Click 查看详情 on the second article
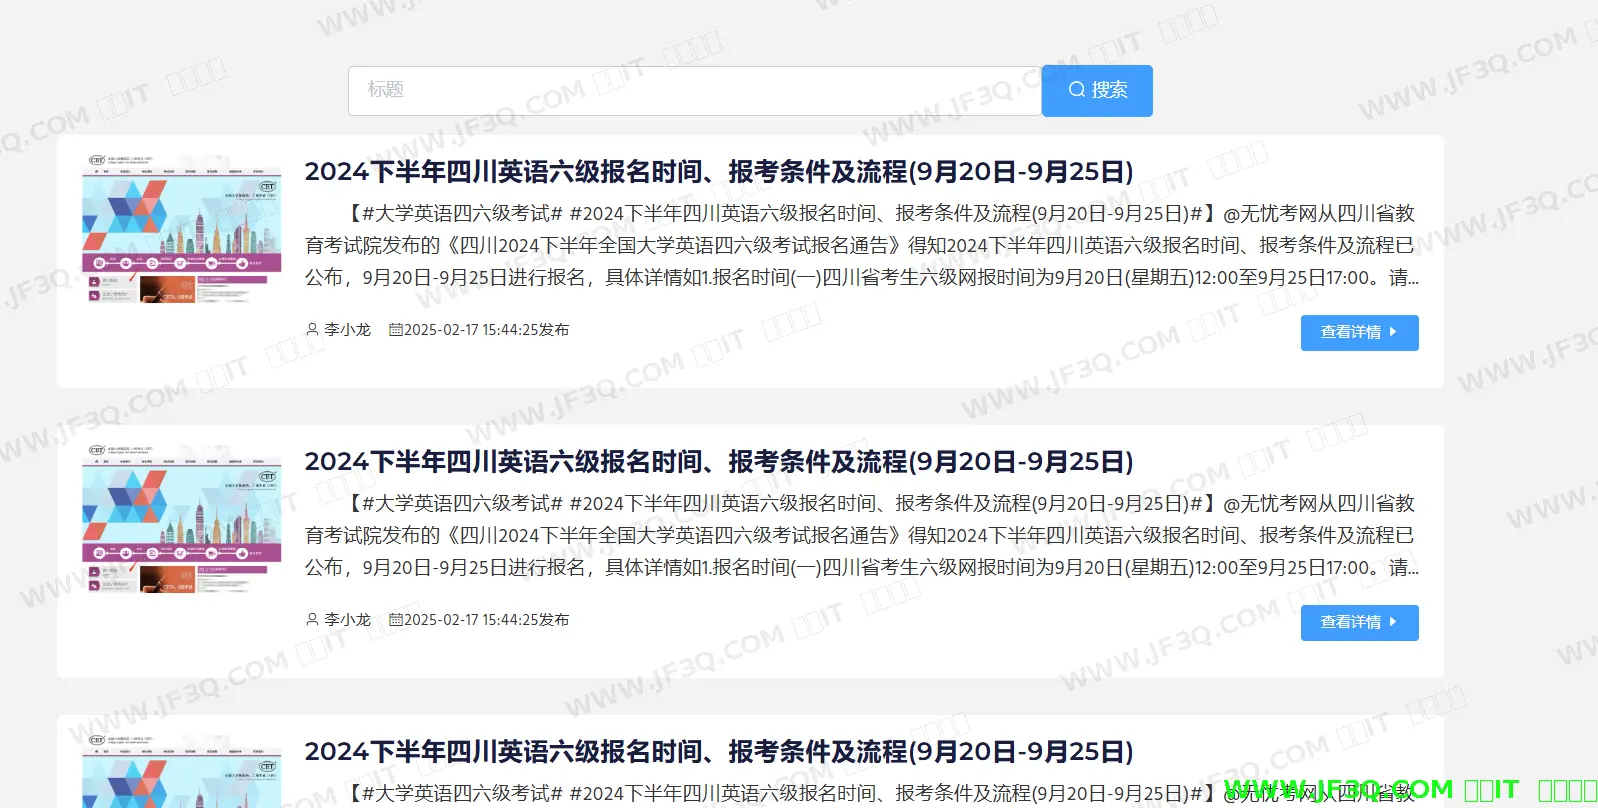The height and width of the screenshot is (808, 1598). (1358, 623)
